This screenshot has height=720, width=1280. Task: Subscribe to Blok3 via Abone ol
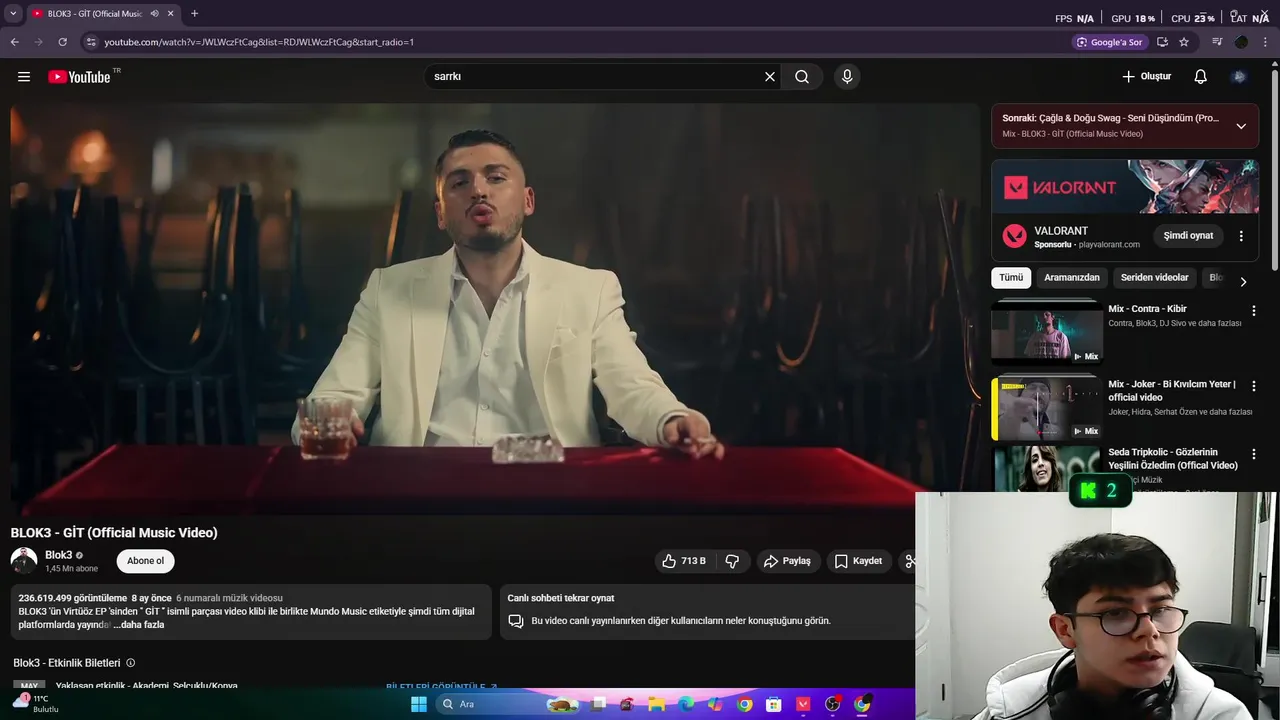tap(145, 561)
